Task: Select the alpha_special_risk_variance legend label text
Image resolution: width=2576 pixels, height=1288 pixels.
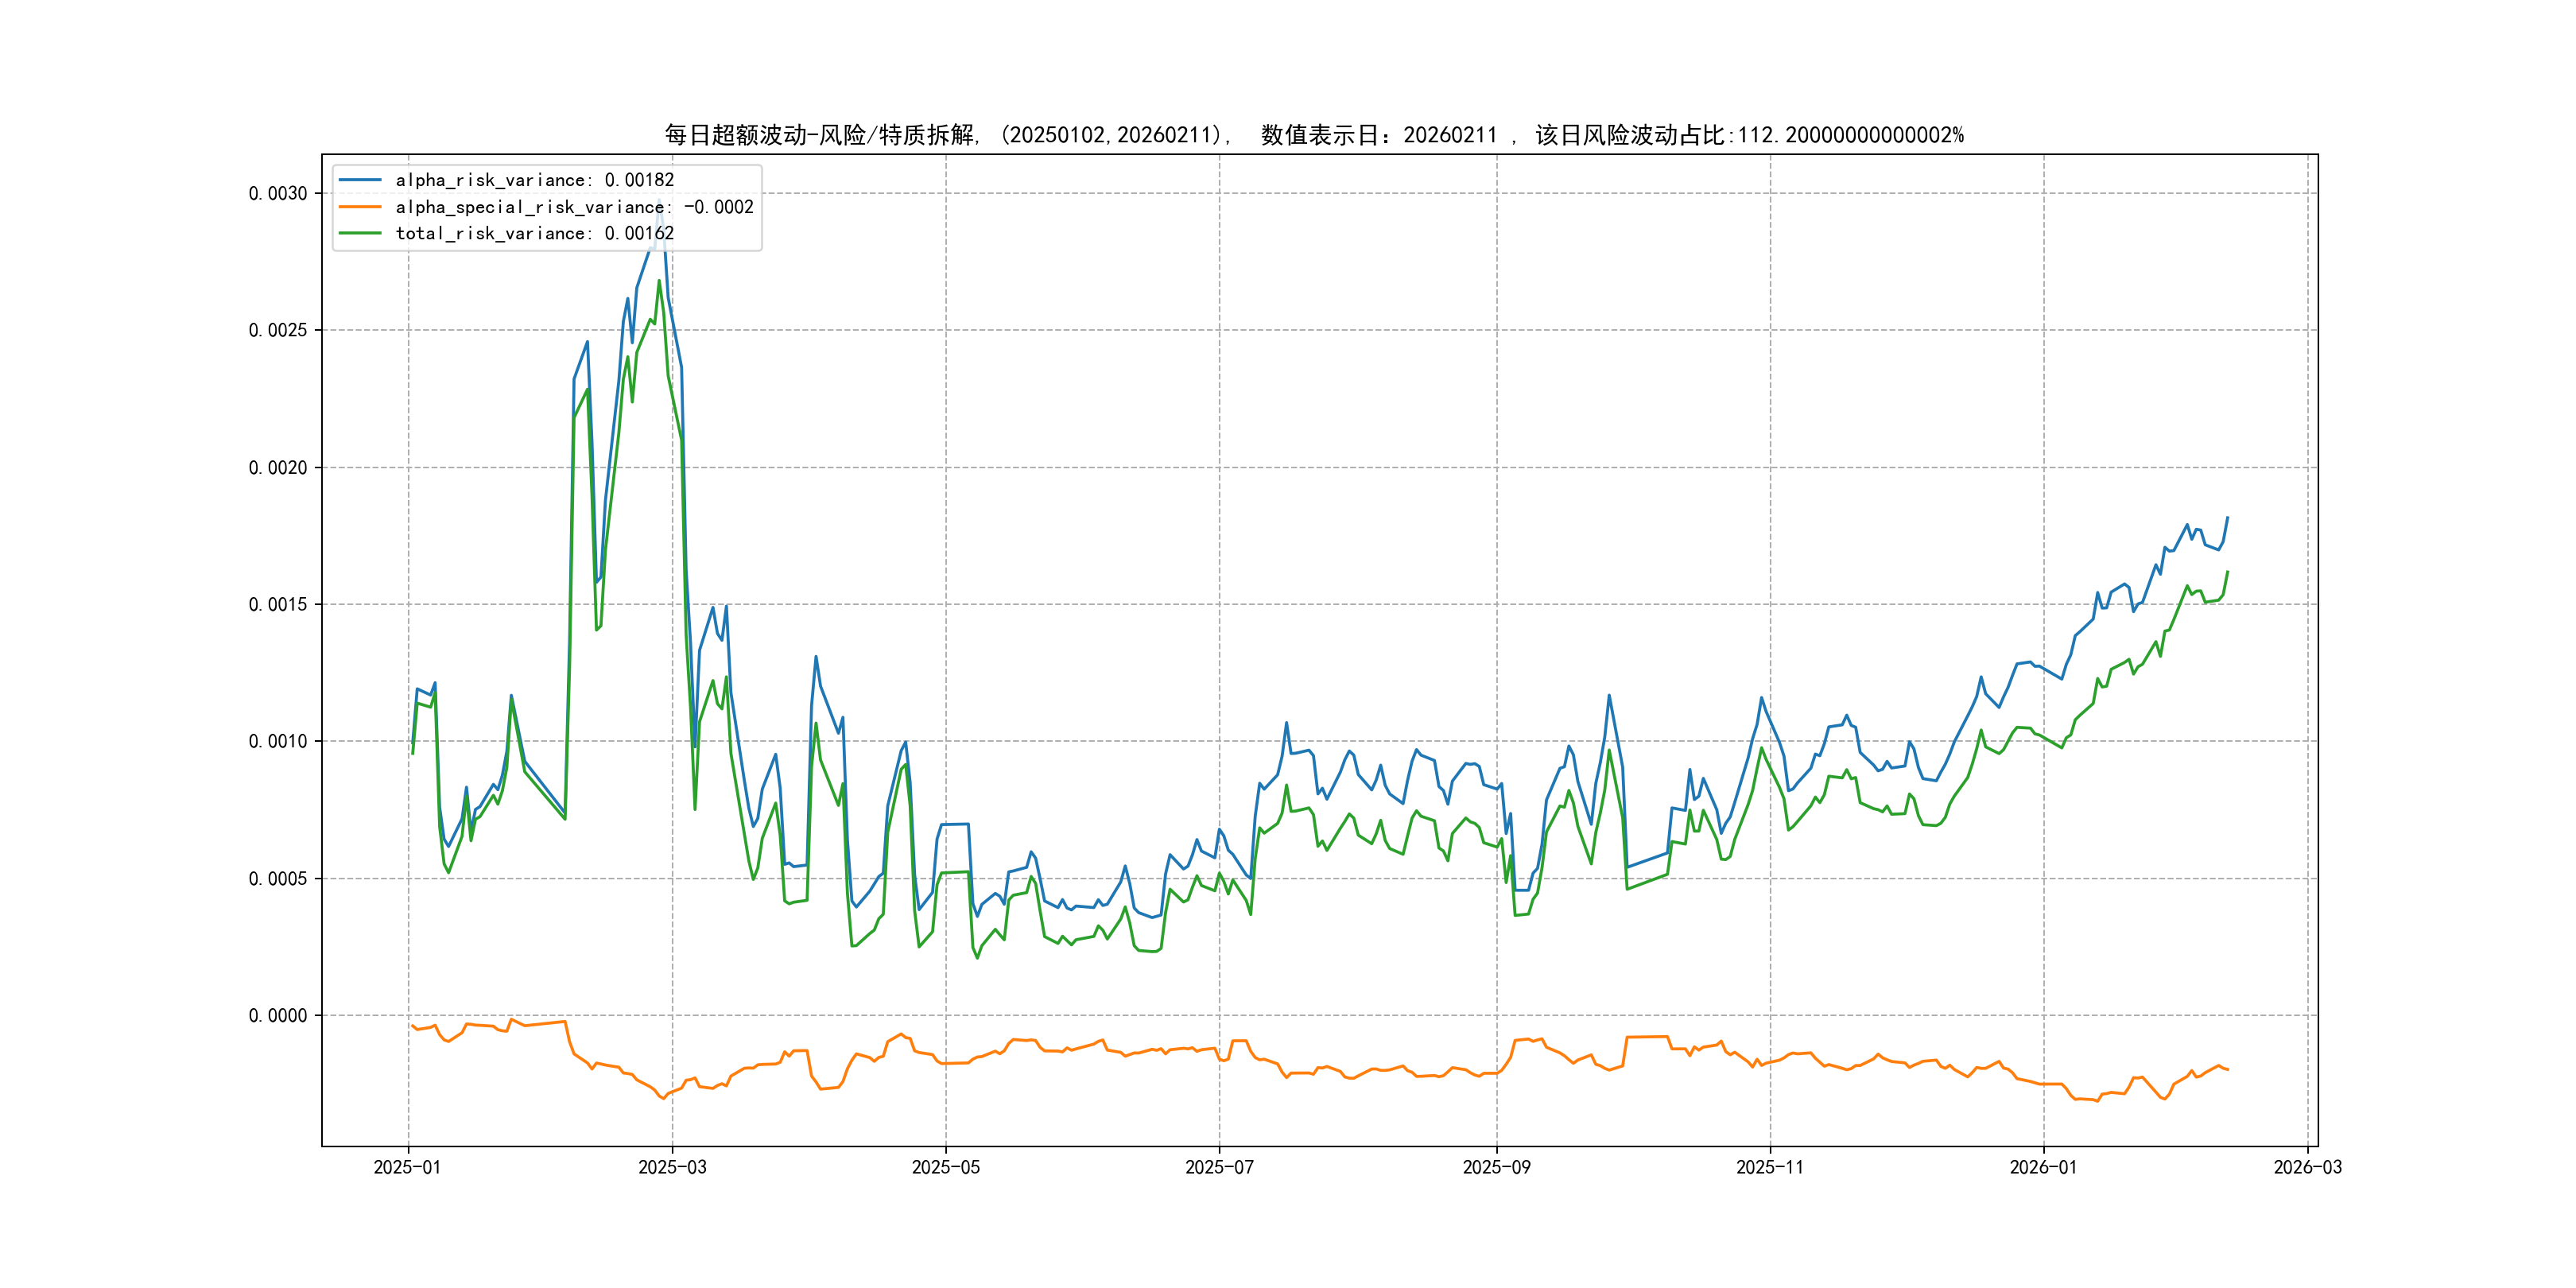Action: 574,207
